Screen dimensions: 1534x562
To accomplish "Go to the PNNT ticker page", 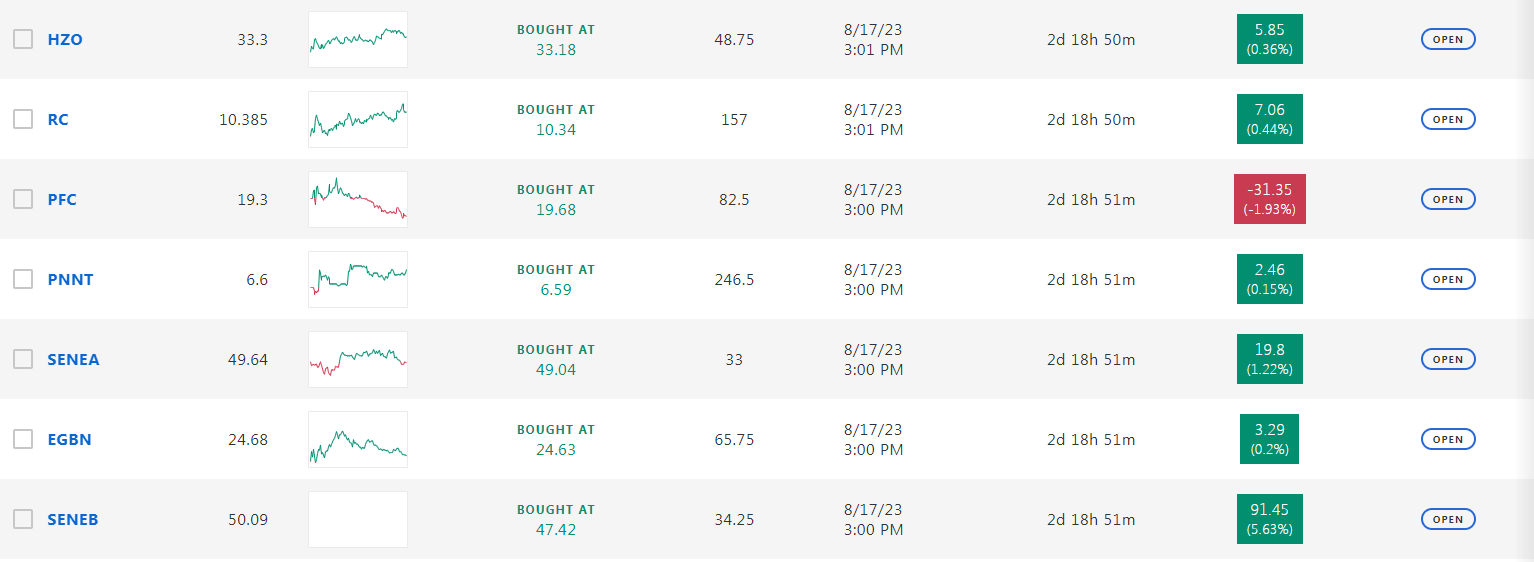I will point(70,279).
